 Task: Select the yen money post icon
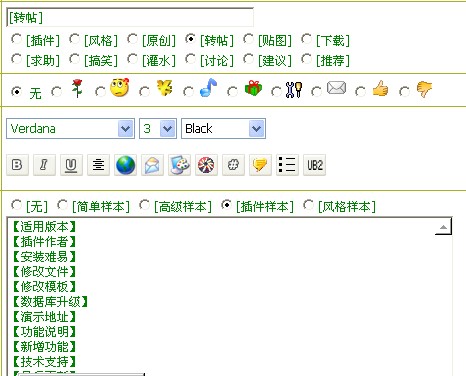[x=144, y=91]
